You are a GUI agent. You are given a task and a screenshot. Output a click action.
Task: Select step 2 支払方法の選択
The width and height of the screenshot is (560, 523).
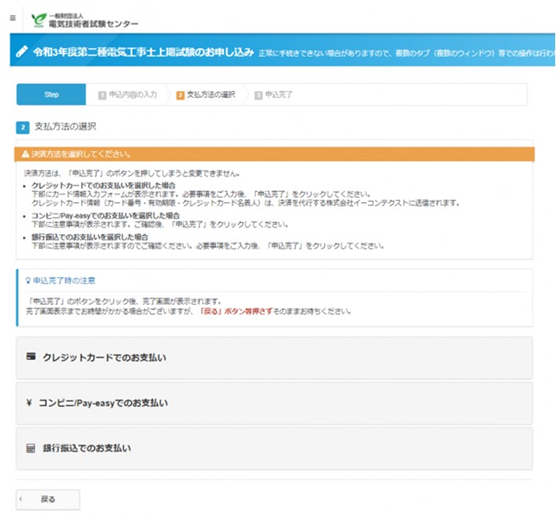206,95
